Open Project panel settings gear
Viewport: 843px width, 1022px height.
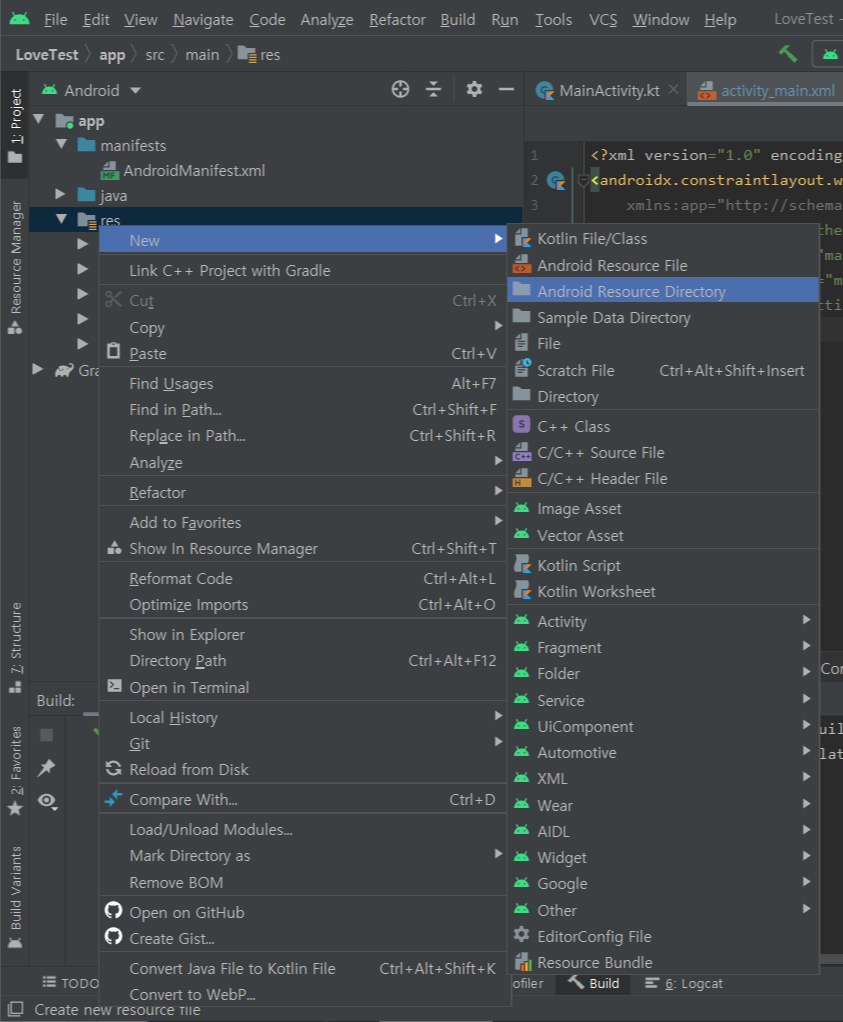coord(474,89)
